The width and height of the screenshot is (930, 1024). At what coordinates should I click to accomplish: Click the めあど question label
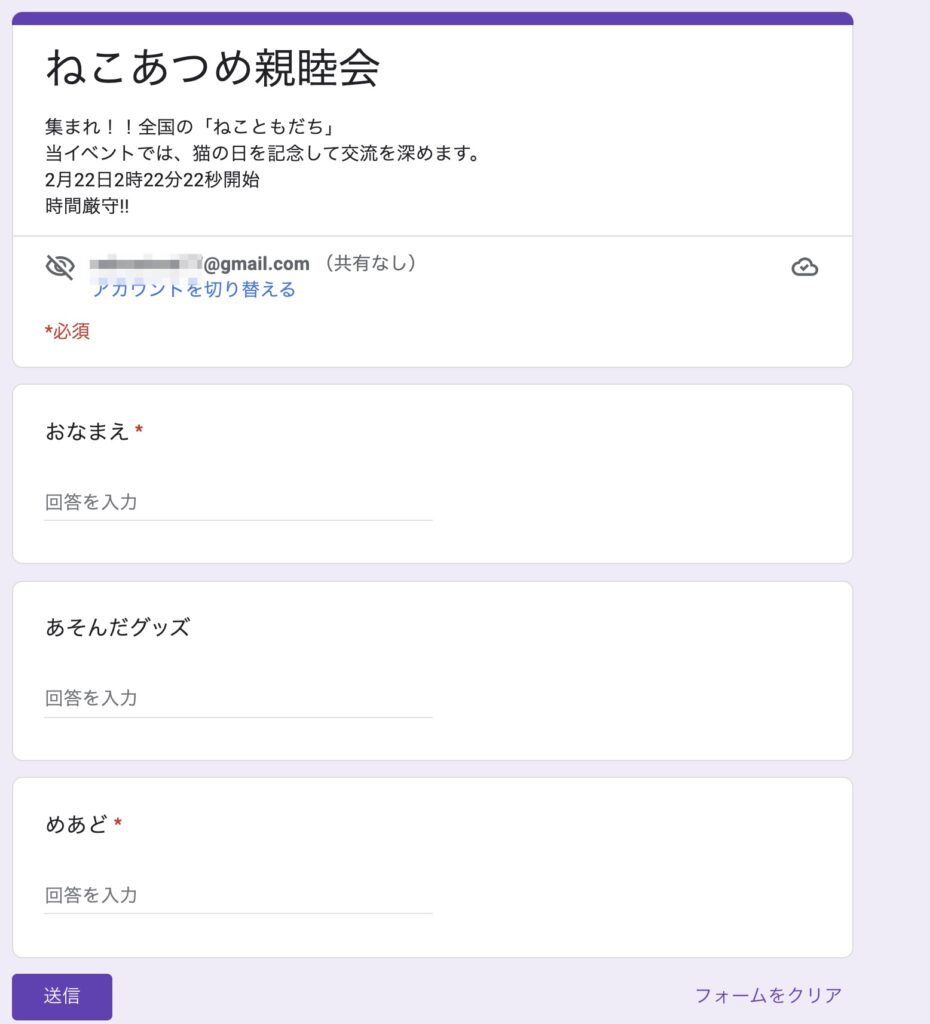pos(76,824)
